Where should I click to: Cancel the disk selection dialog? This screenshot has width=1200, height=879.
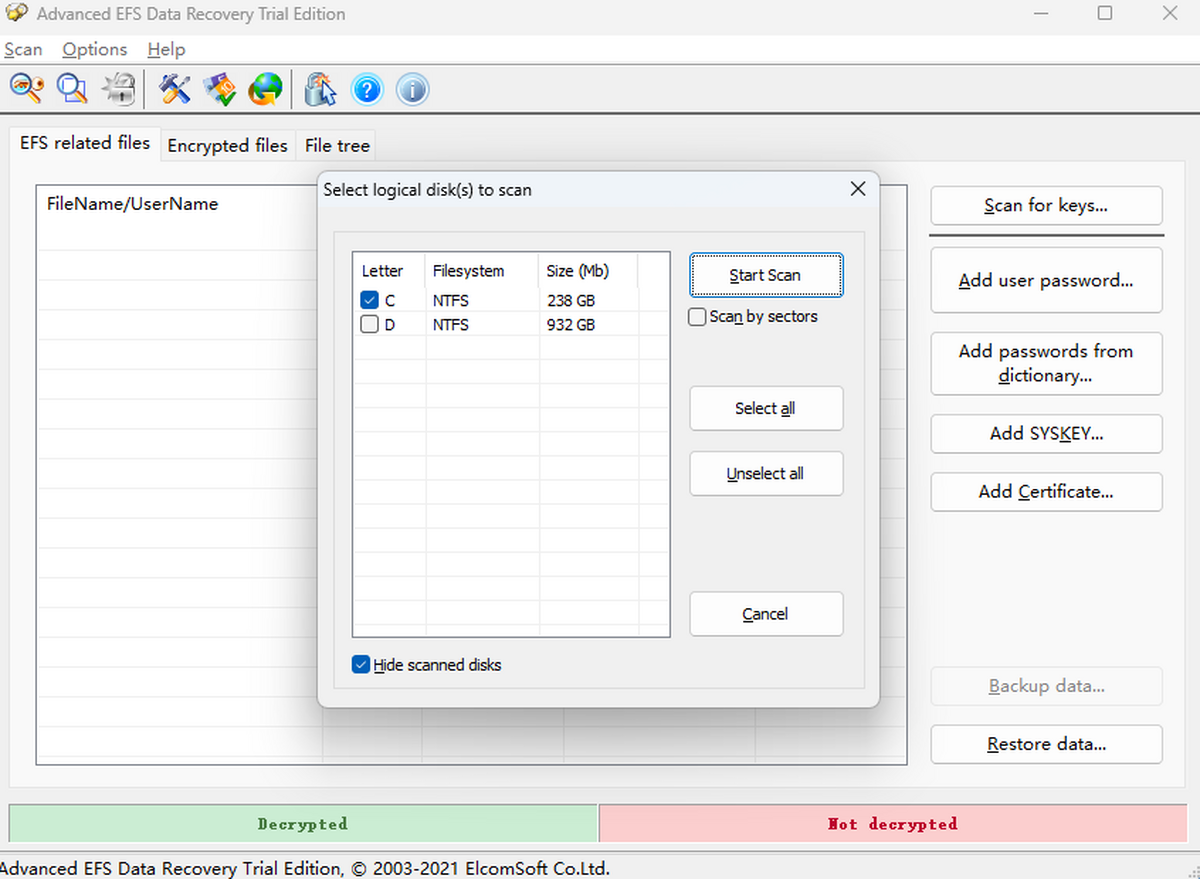point(766,614)
